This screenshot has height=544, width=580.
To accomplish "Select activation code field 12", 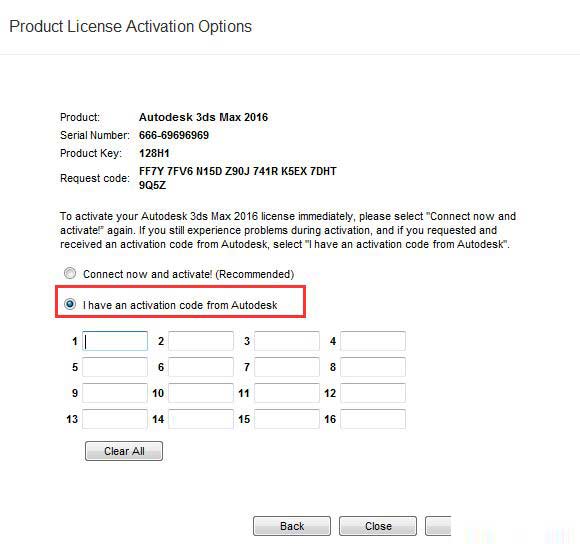I will (373, 393).
